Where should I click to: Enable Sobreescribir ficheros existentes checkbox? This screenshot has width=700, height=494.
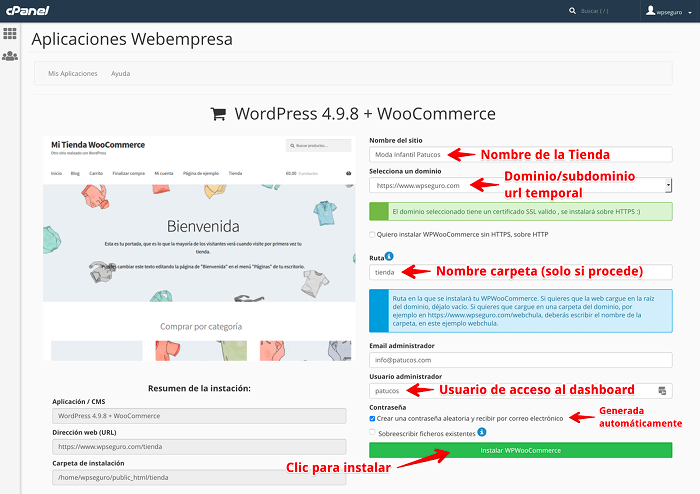point(372,432)
